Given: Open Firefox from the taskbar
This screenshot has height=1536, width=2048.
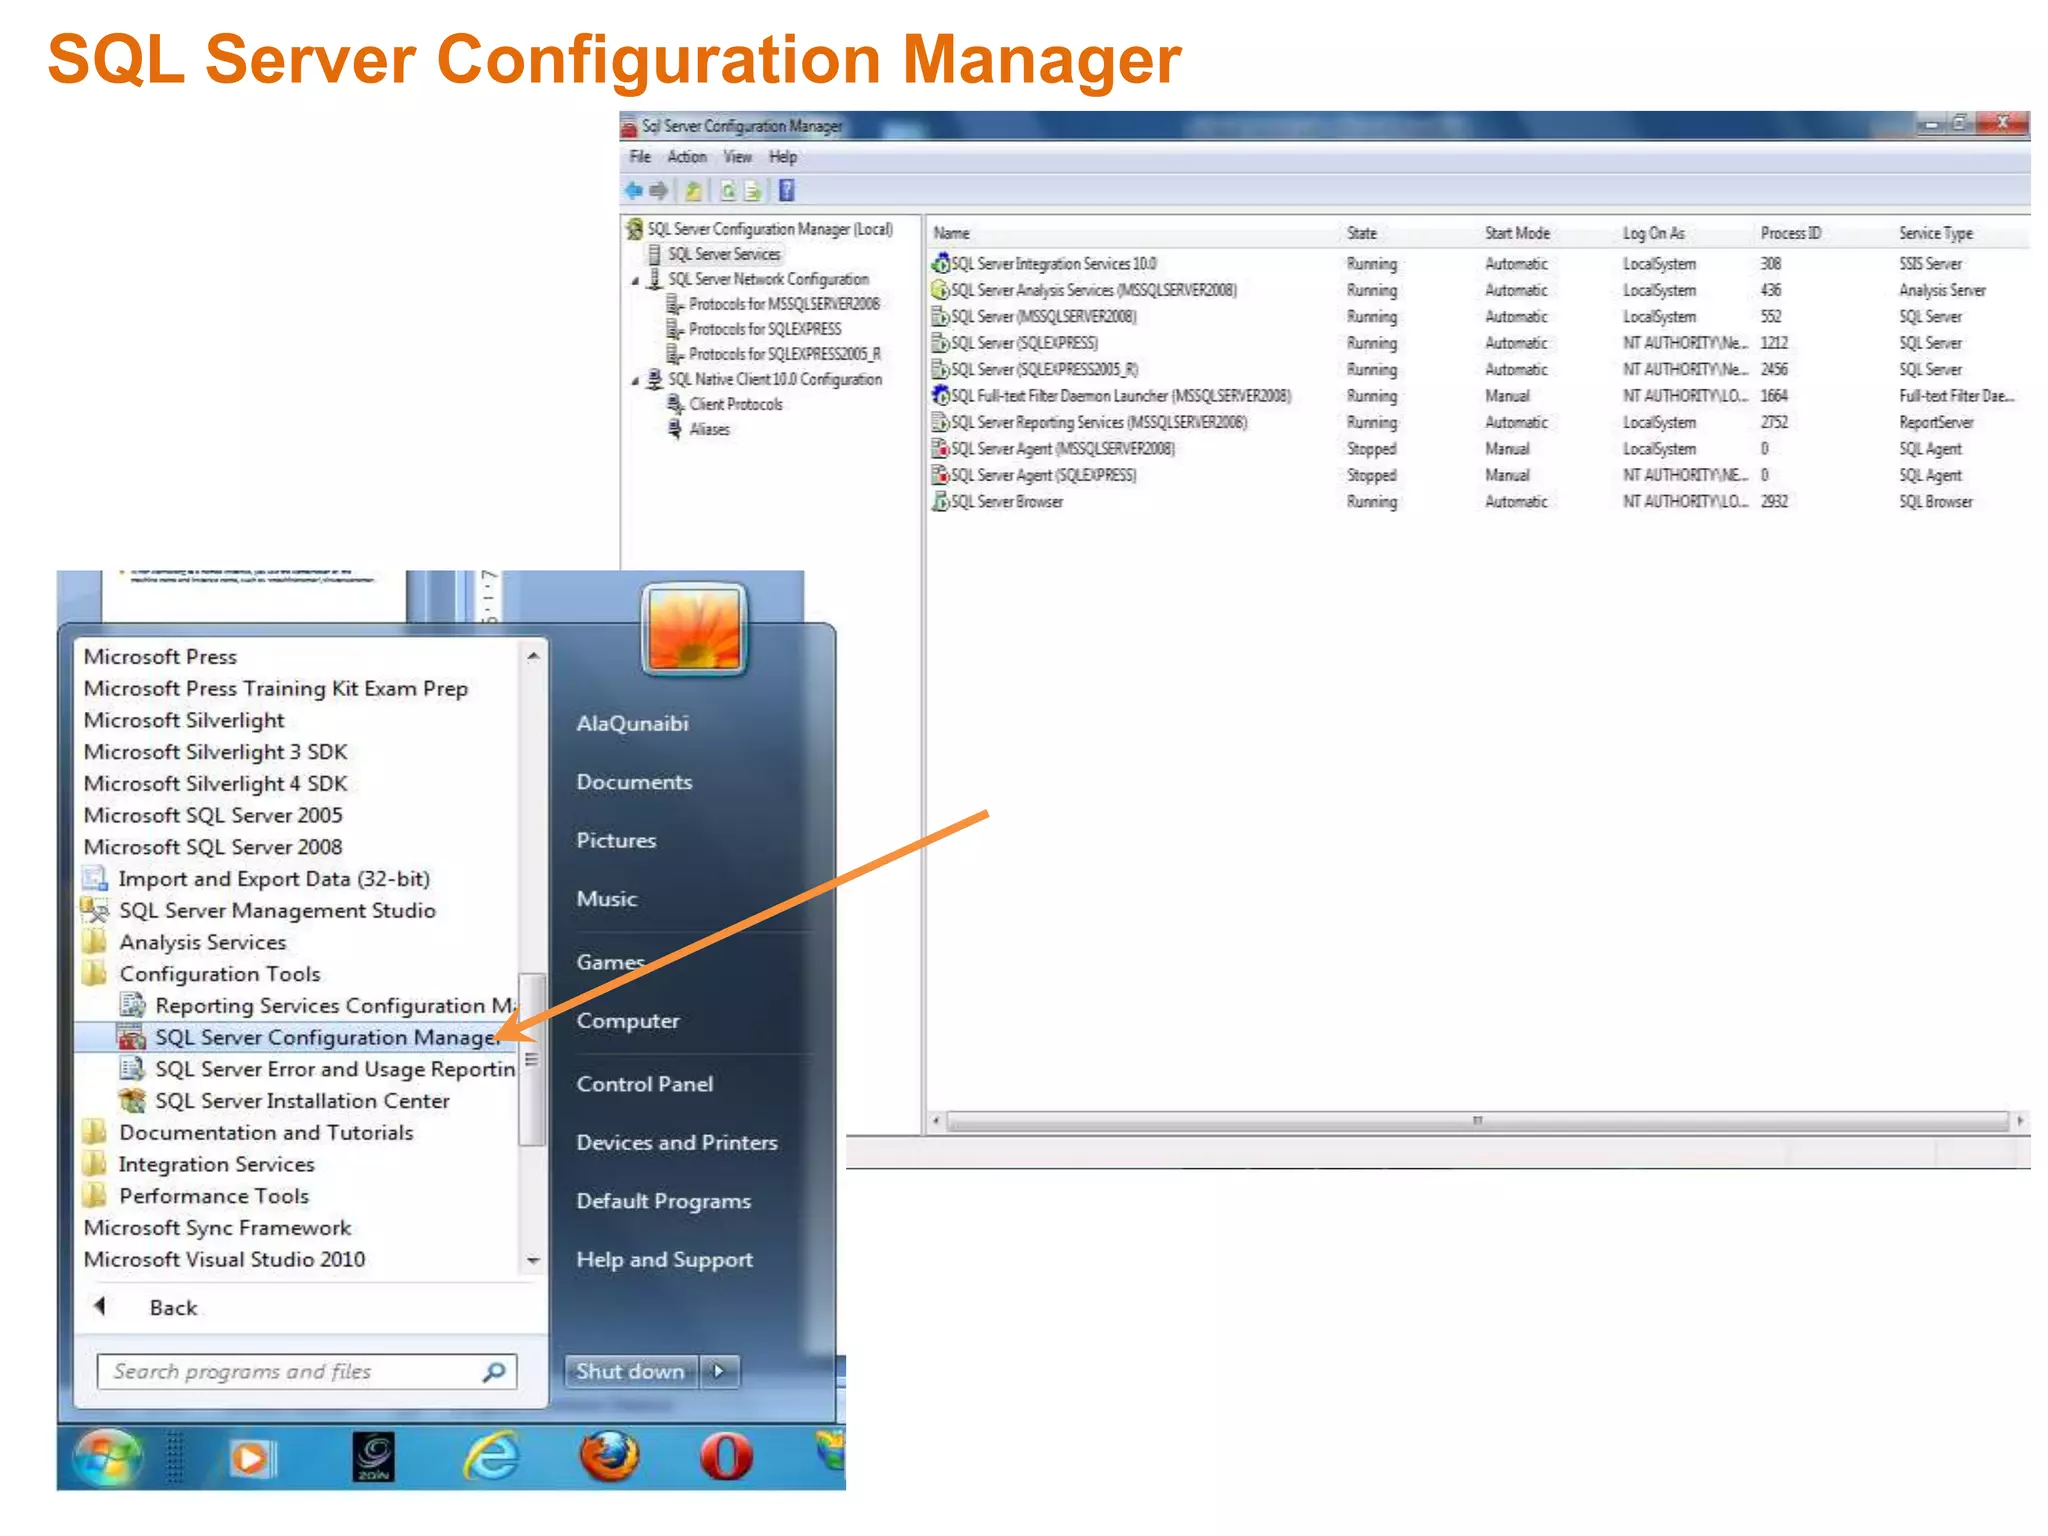Looking at the screenshot, I should 609,1457.
